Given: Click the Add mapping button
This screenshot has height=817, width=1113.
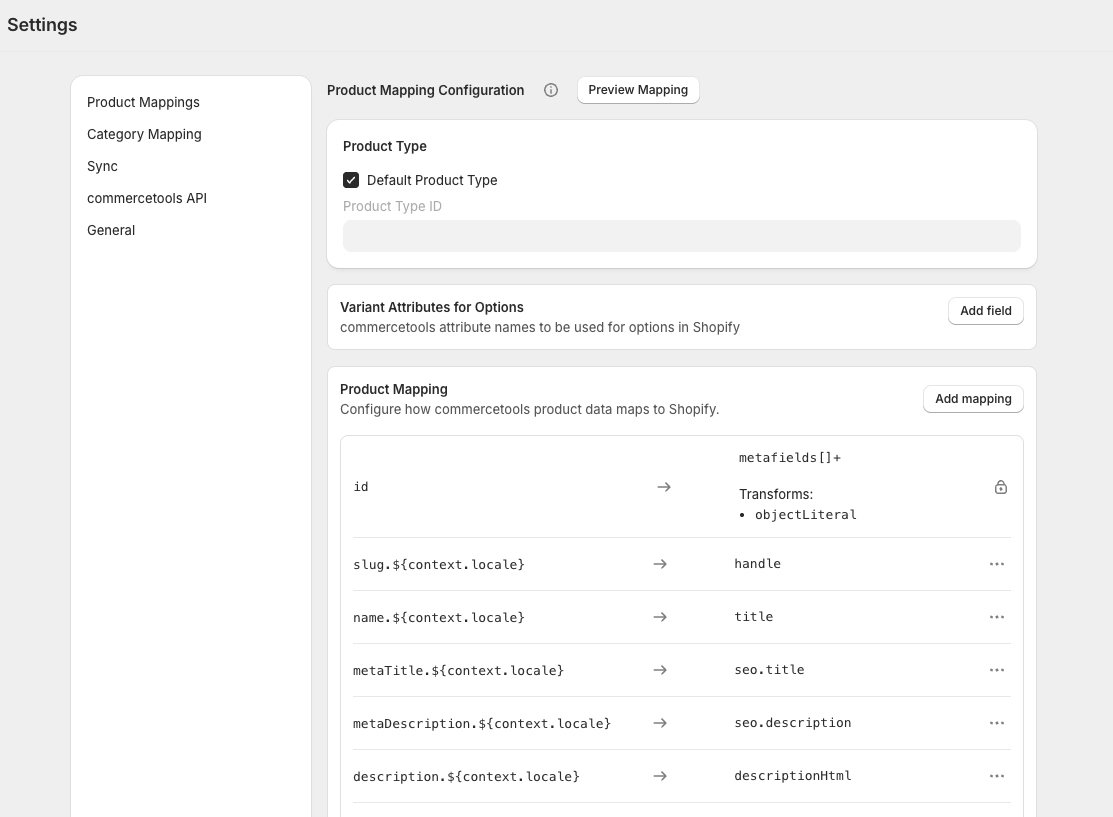Looking at the screenshot, I should pos(973,399).
